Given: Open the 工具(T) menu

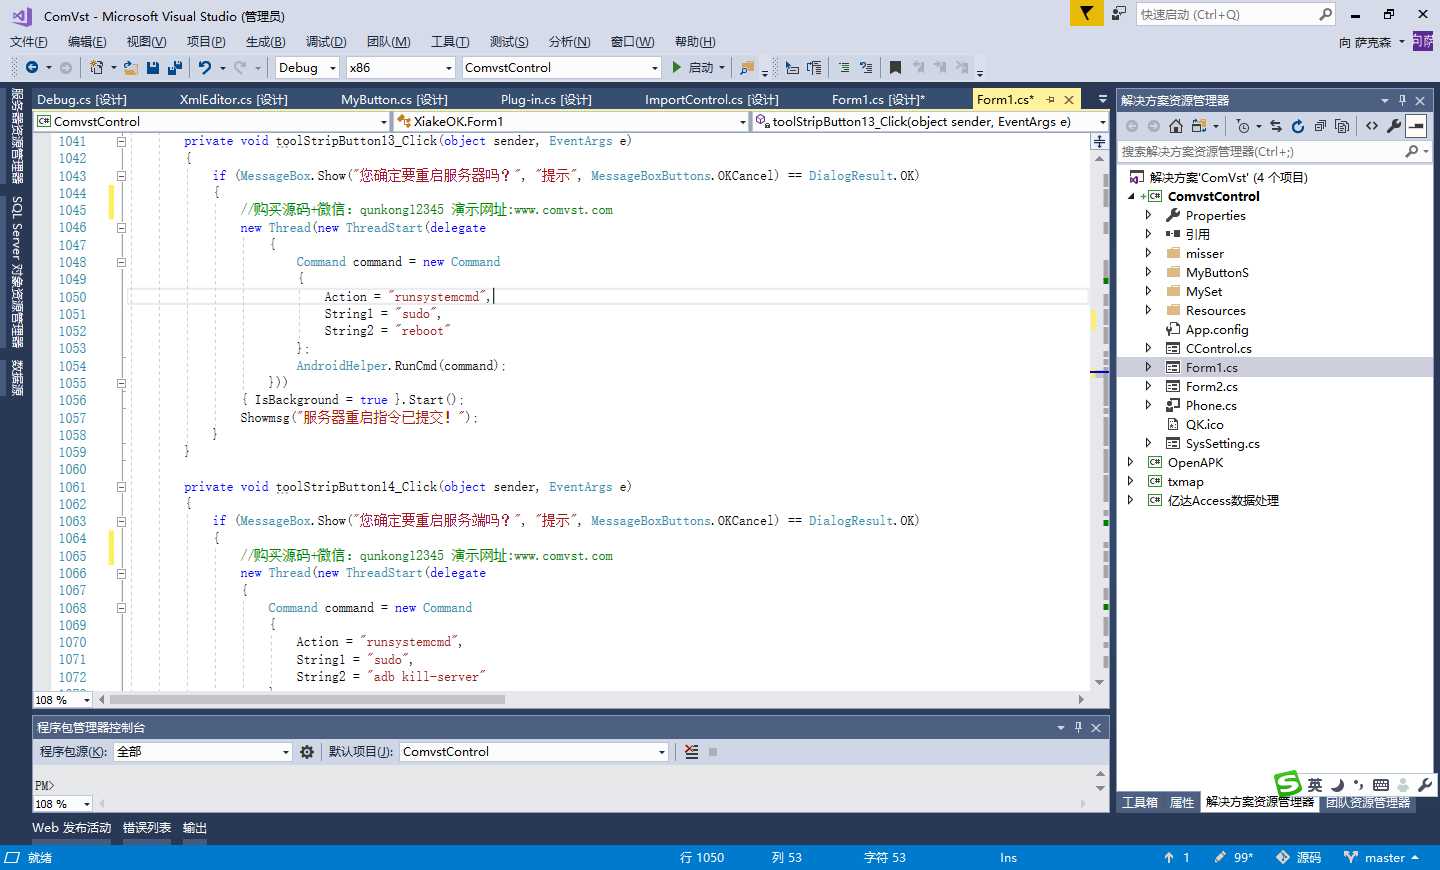Looking at the screenshot, I should [450, 42].
